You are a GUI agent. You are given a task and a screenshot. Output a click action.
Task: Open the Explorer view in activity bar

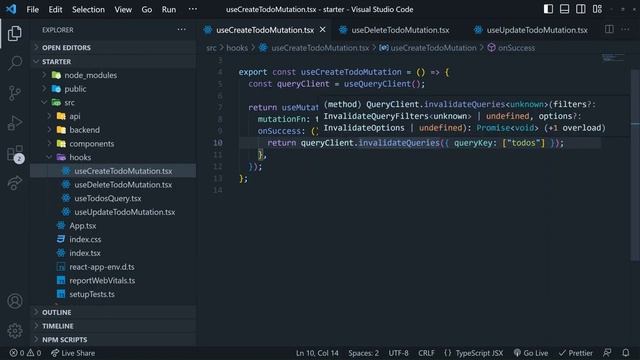click(15, 33)
